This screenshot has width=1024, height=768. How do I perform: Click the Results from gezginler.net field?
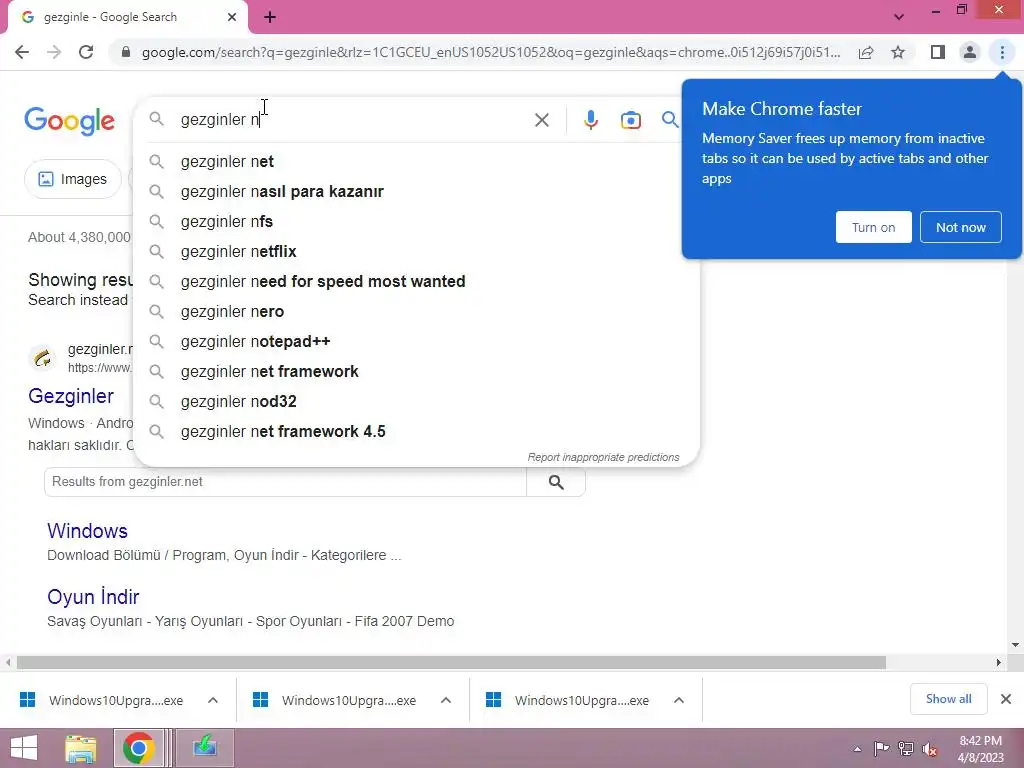[285, 482]
